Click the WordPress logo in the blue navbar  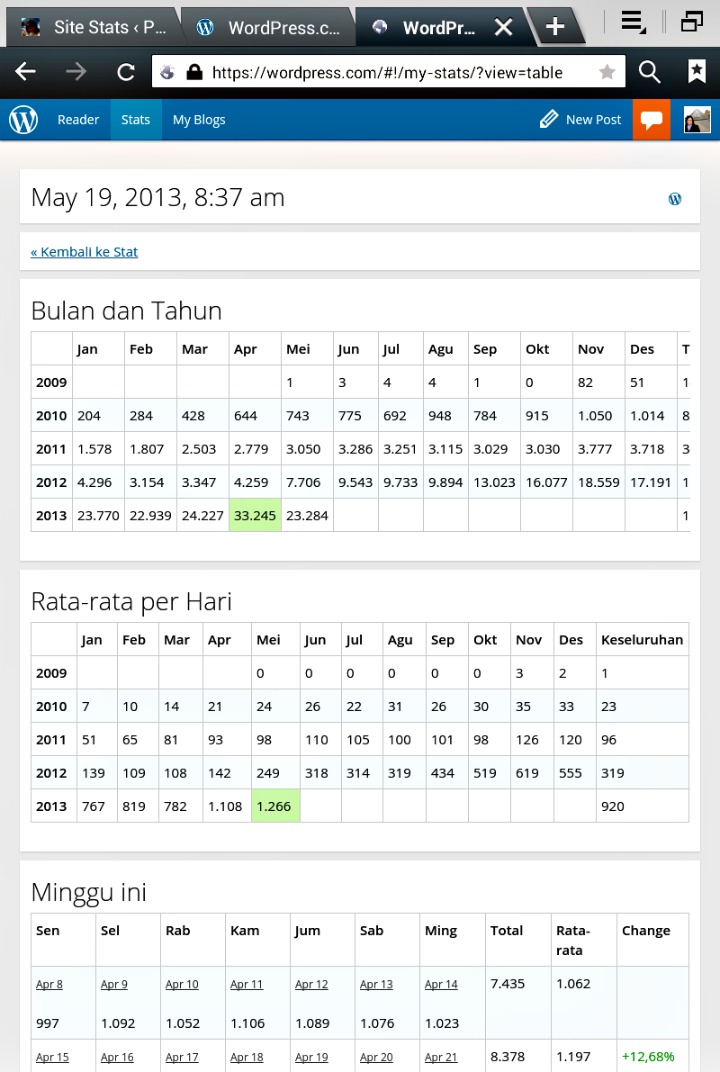[x=23, y=120]
